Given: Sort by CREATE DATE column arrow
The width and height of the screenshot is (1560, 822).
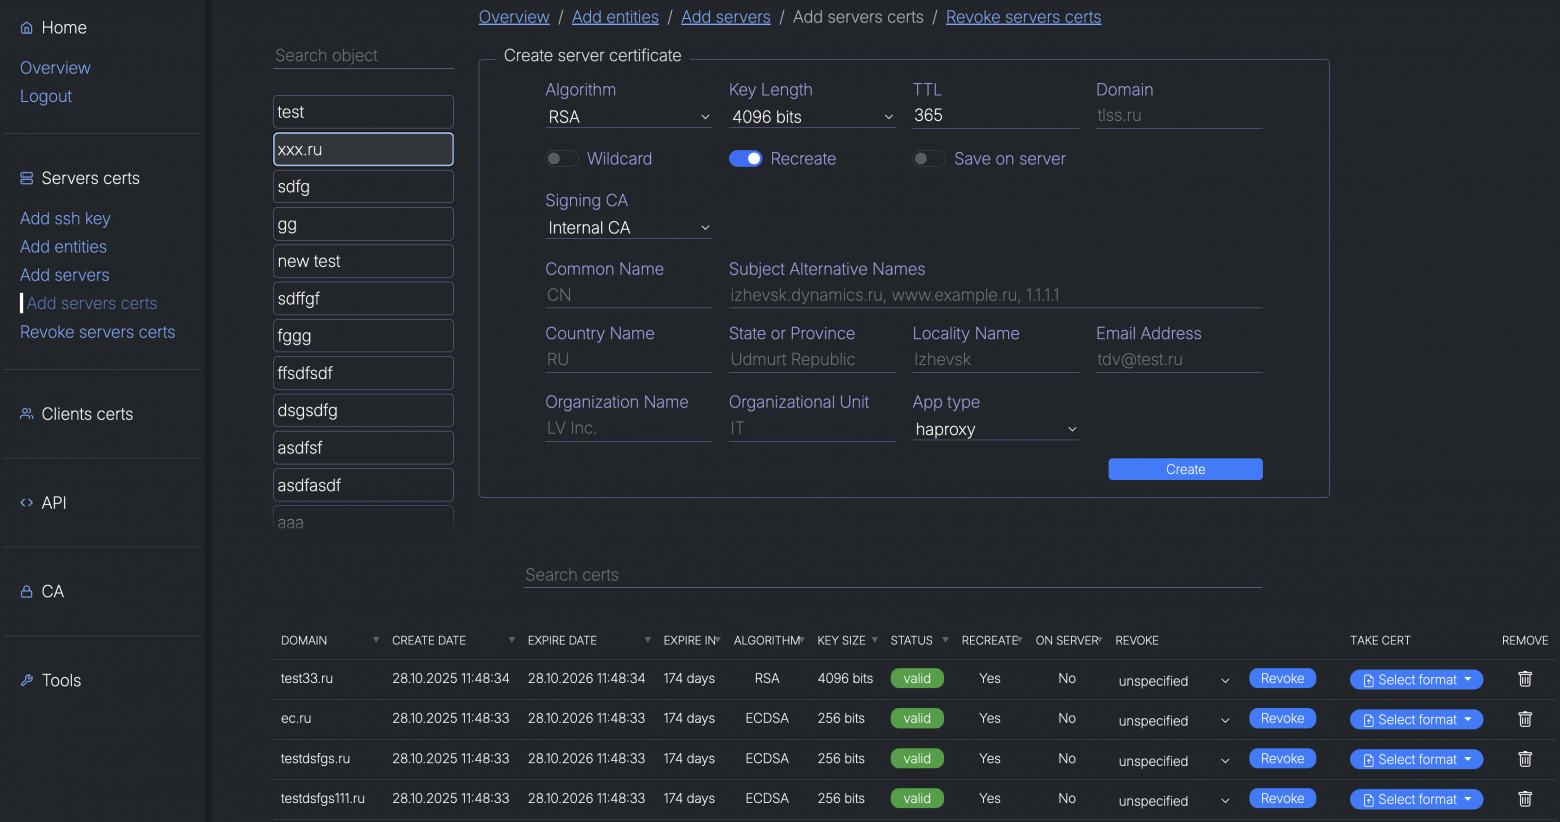Looking at the screenshot, I should 512,640.
